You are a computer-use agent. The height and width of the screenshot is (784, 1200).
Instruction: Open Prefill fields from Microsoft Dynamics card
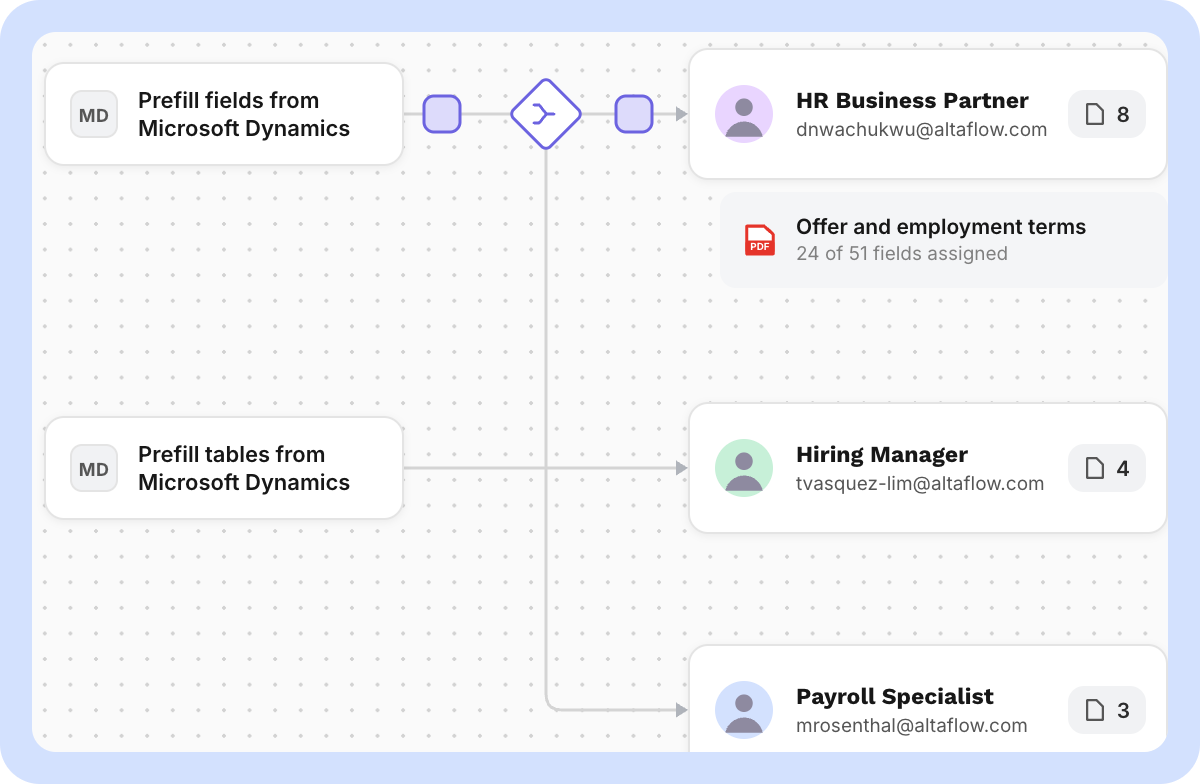(224, 114)
